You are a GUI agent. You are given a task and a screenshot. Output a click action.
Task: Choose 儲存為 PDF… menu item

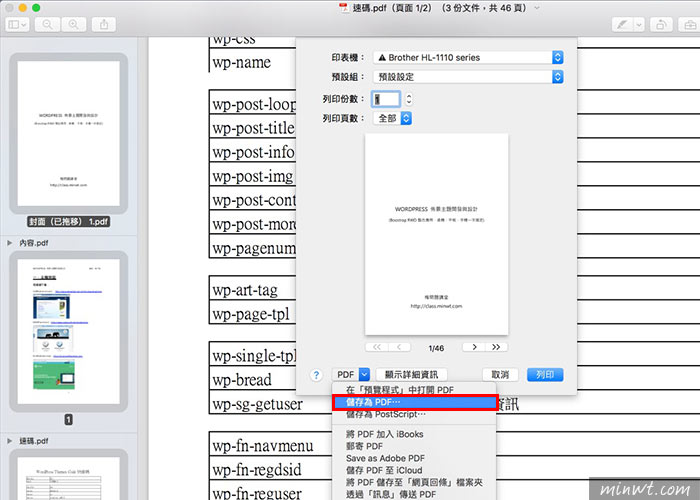pos(415,402)
